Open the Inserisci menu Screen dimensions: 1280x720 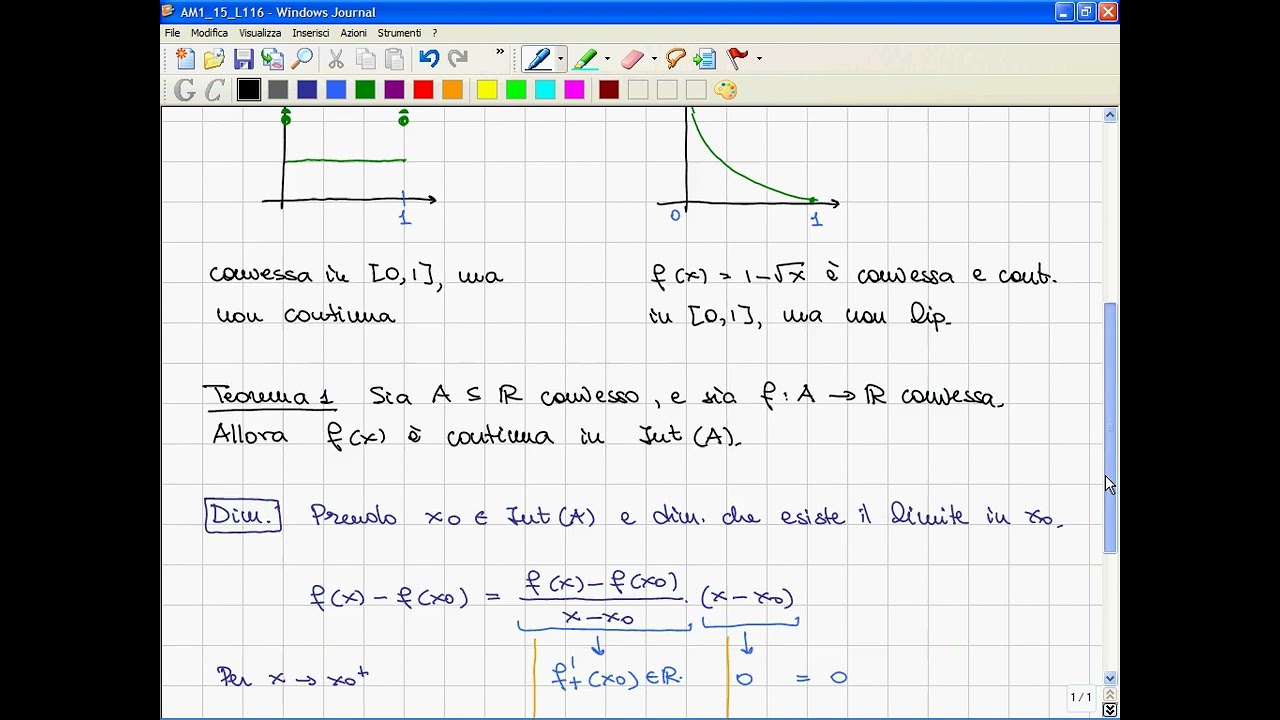(311, 33)
